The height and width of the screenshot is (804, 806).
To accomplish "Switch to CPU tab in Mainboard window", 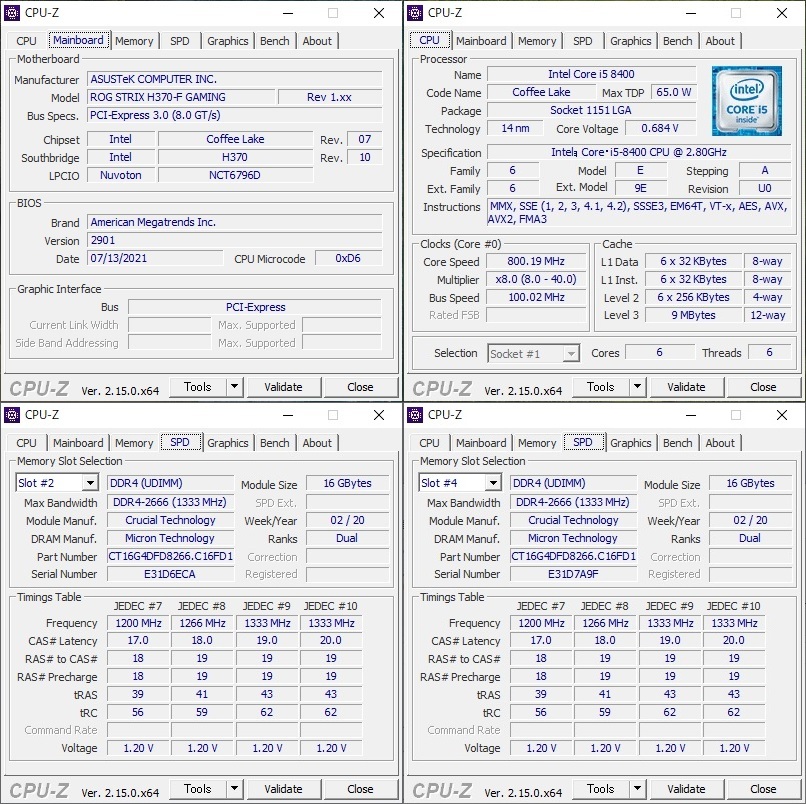I will tap(26, 41).
